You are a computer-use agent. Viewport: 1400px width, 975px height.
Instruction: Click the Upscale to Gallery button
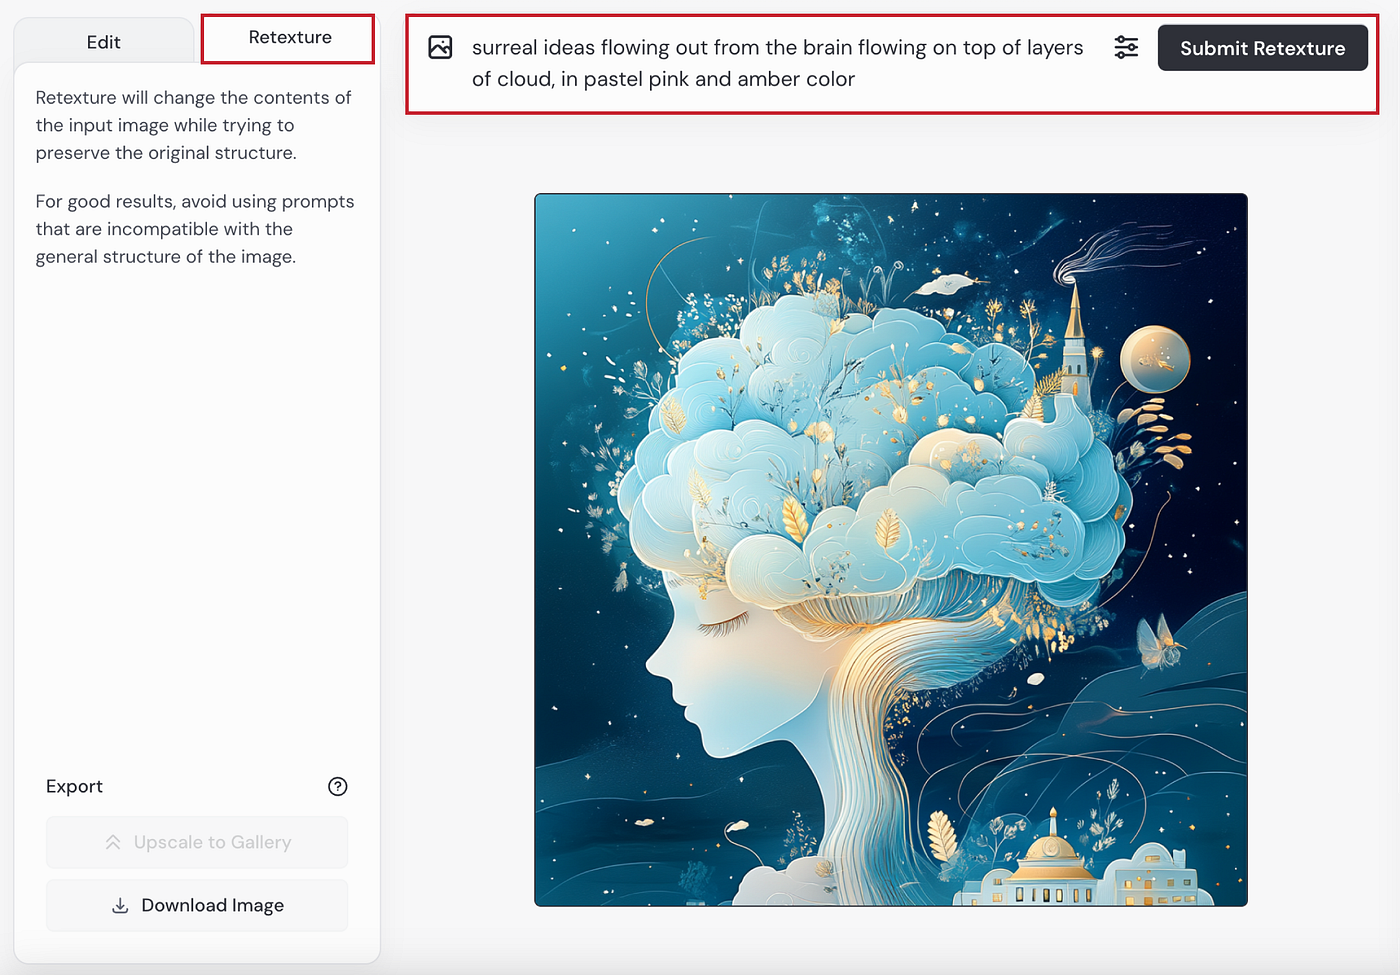pyautogui.click(x=197, y=842)
